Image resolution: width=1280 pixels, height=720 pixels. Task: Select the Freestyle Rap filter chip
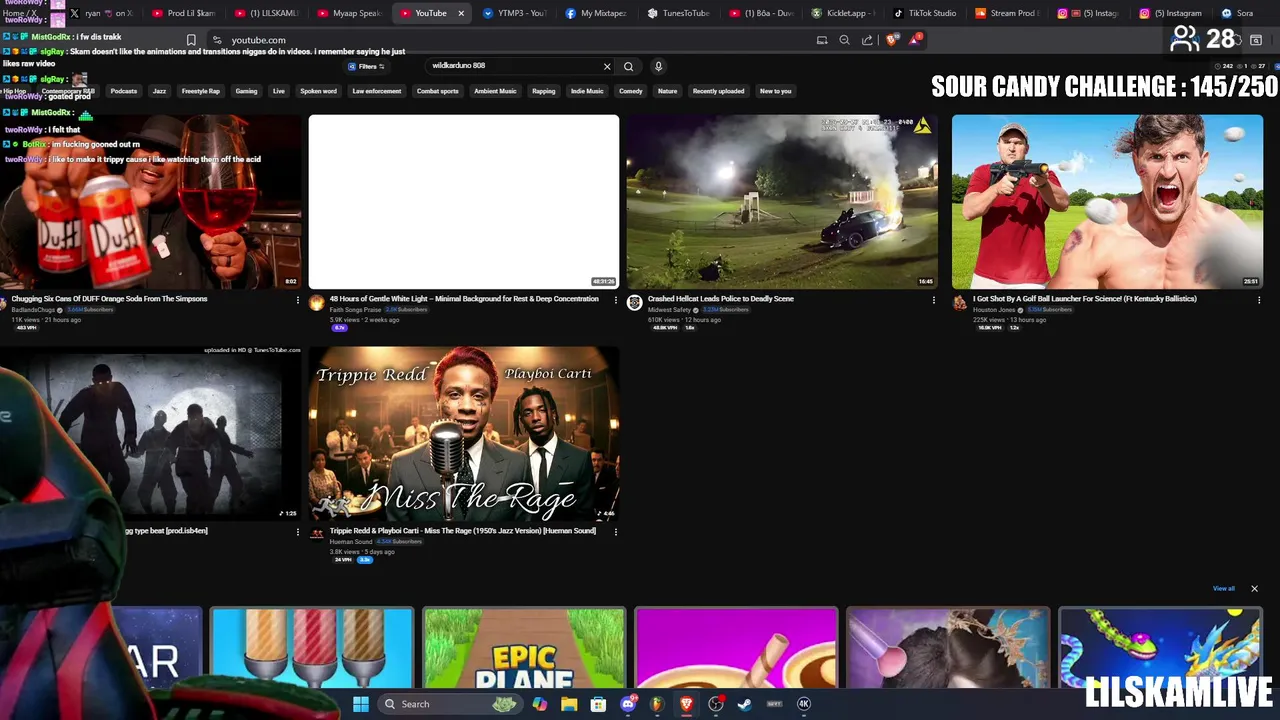tap(201, 91)
